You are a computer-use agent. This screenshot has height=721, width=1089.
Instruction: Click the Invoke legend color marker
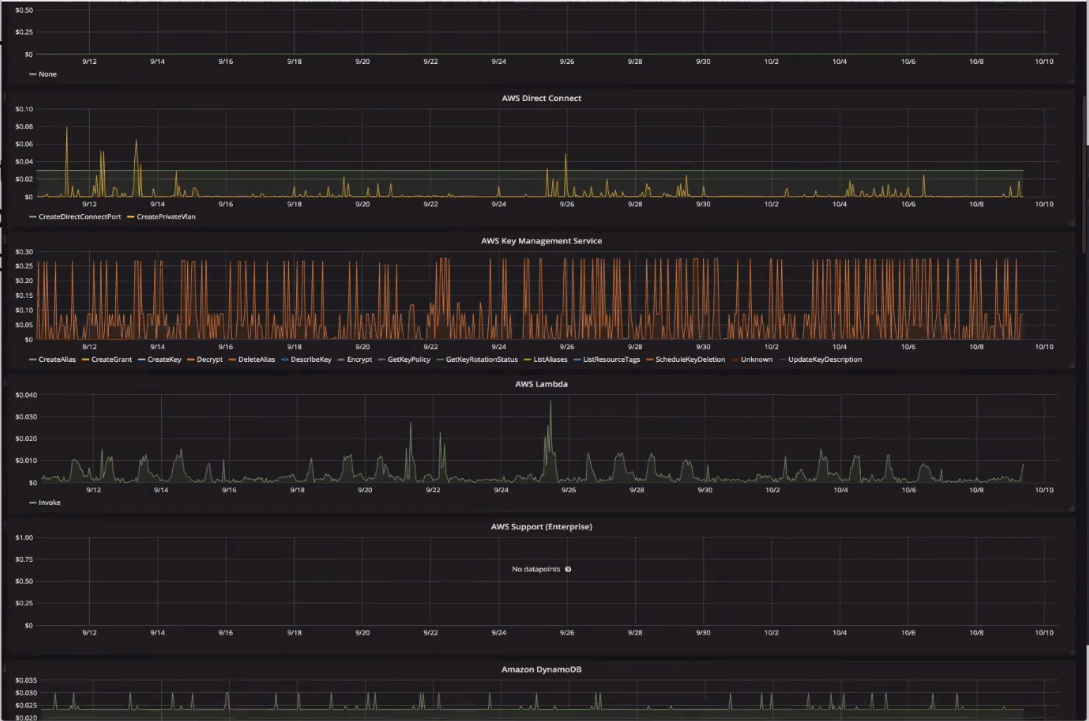pos(32,502)
